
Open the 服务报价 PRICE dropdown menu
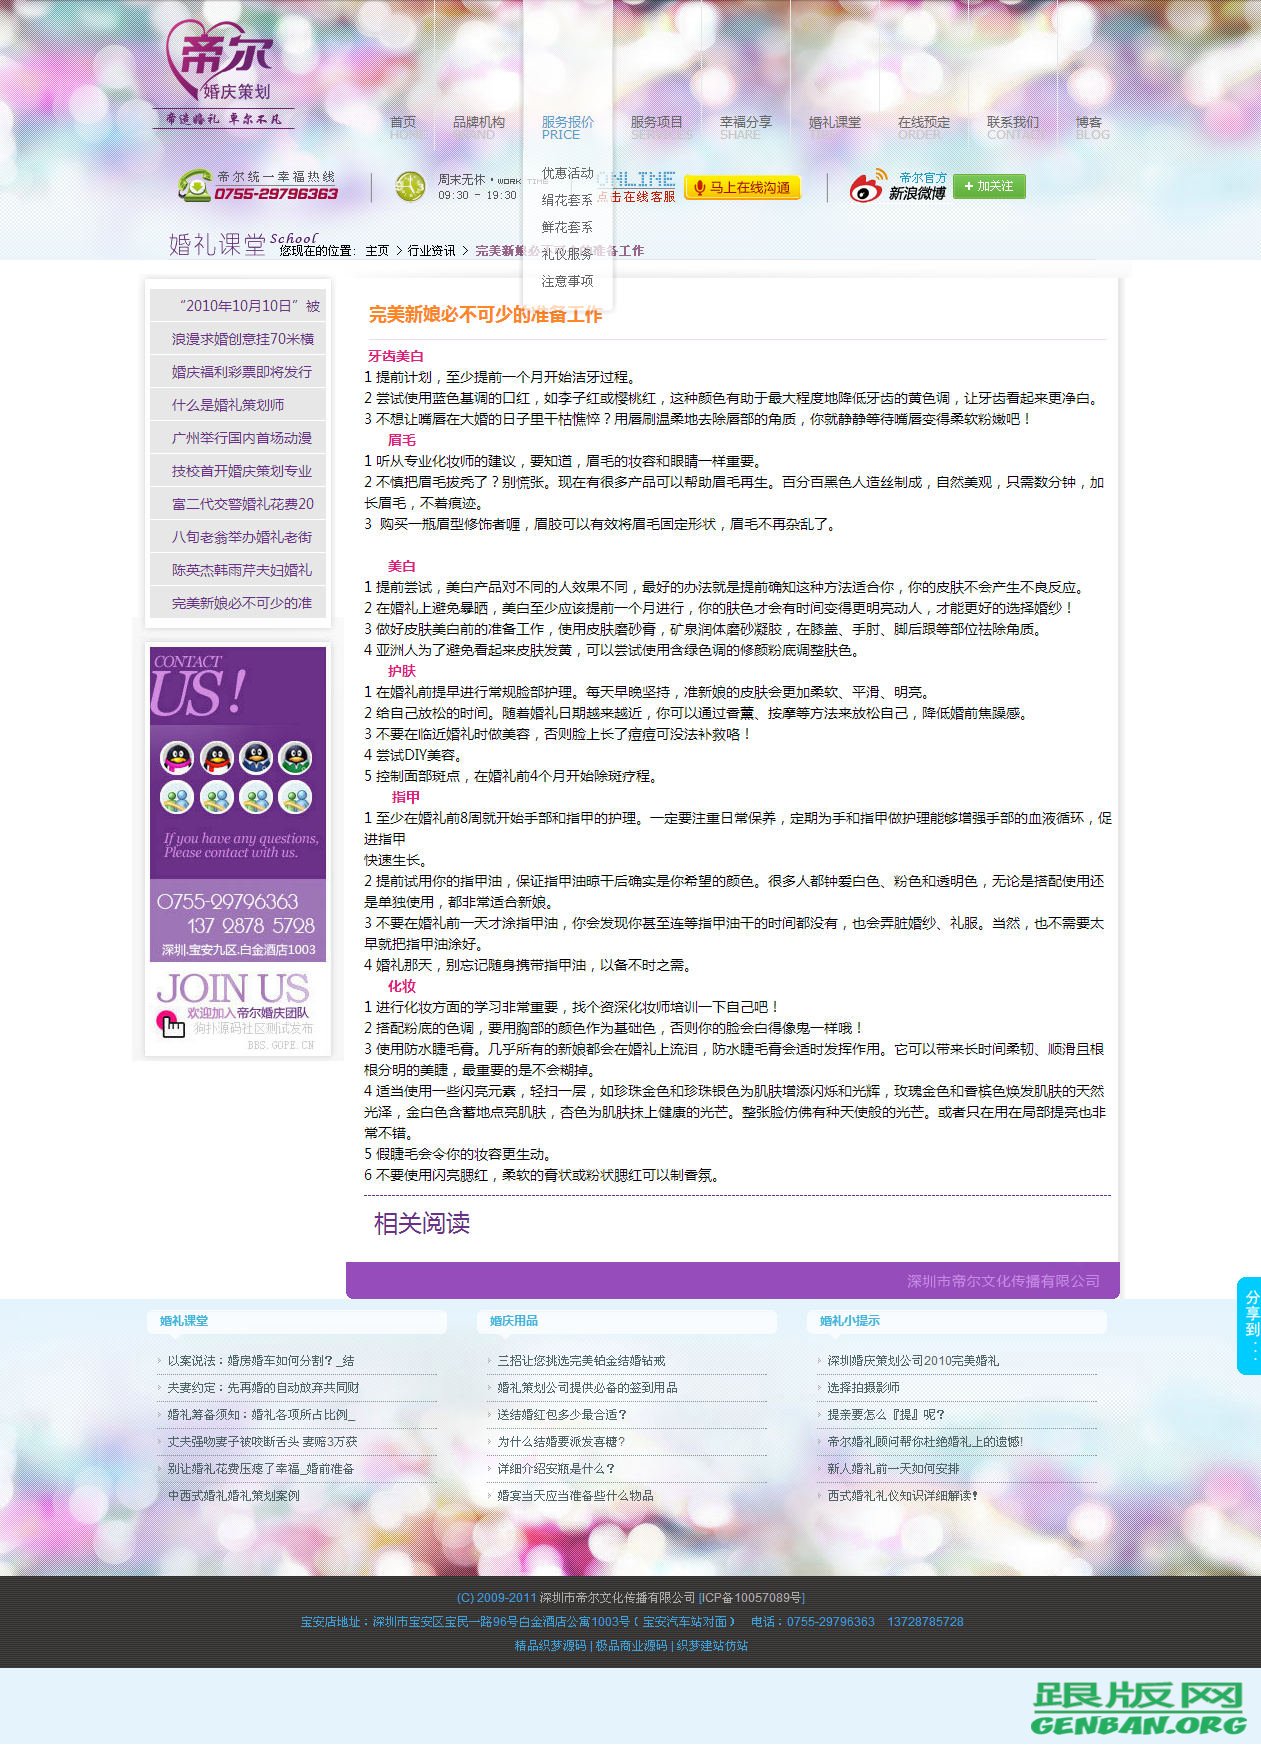pos(567,127)
